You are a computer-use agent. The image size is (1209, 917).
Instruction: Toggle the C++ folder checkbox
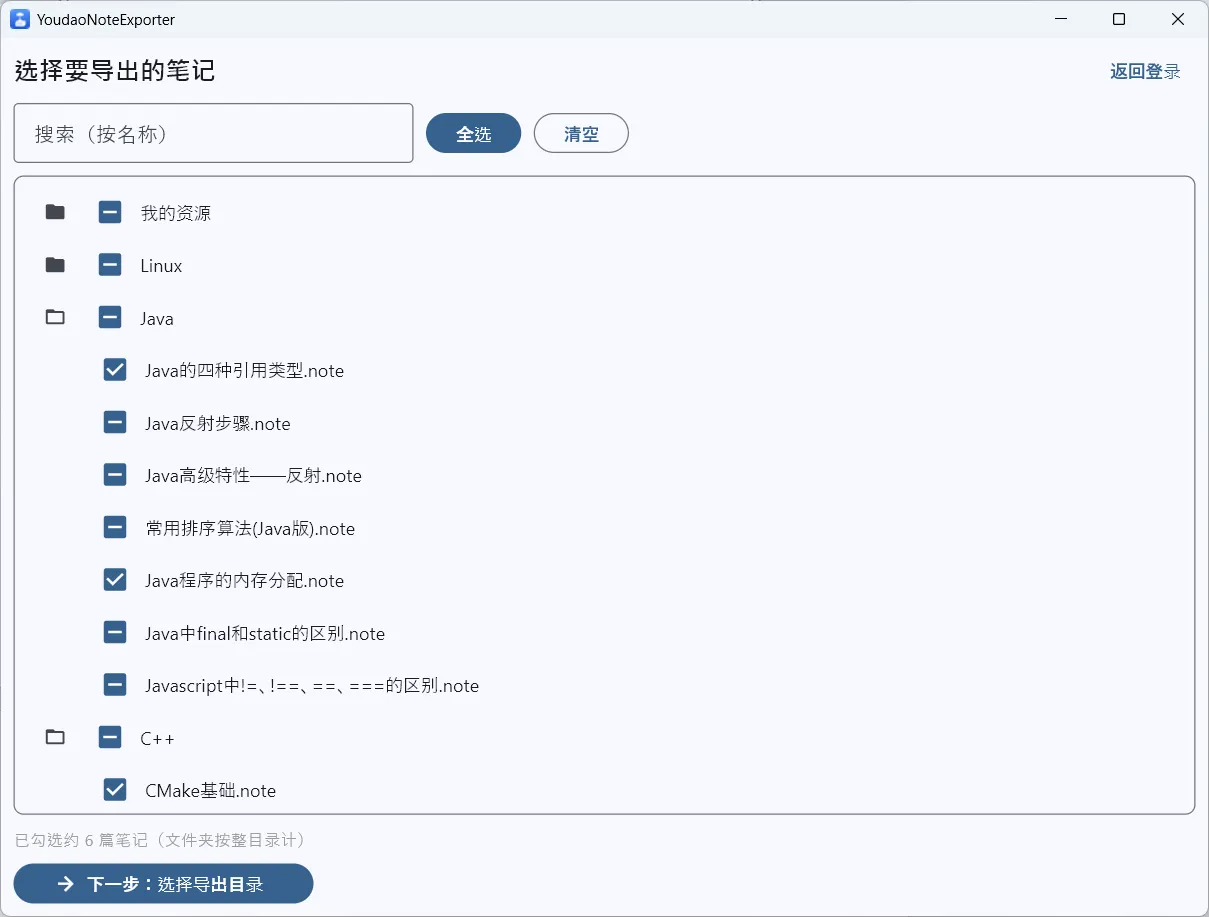[x=110, y=738]
